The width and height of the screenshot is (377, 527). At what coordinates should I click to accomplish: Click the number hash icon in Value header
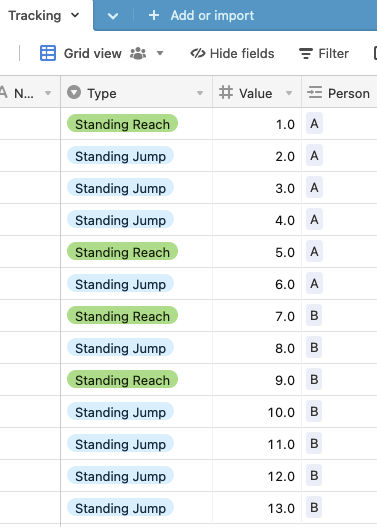click(x=226, y=92)
